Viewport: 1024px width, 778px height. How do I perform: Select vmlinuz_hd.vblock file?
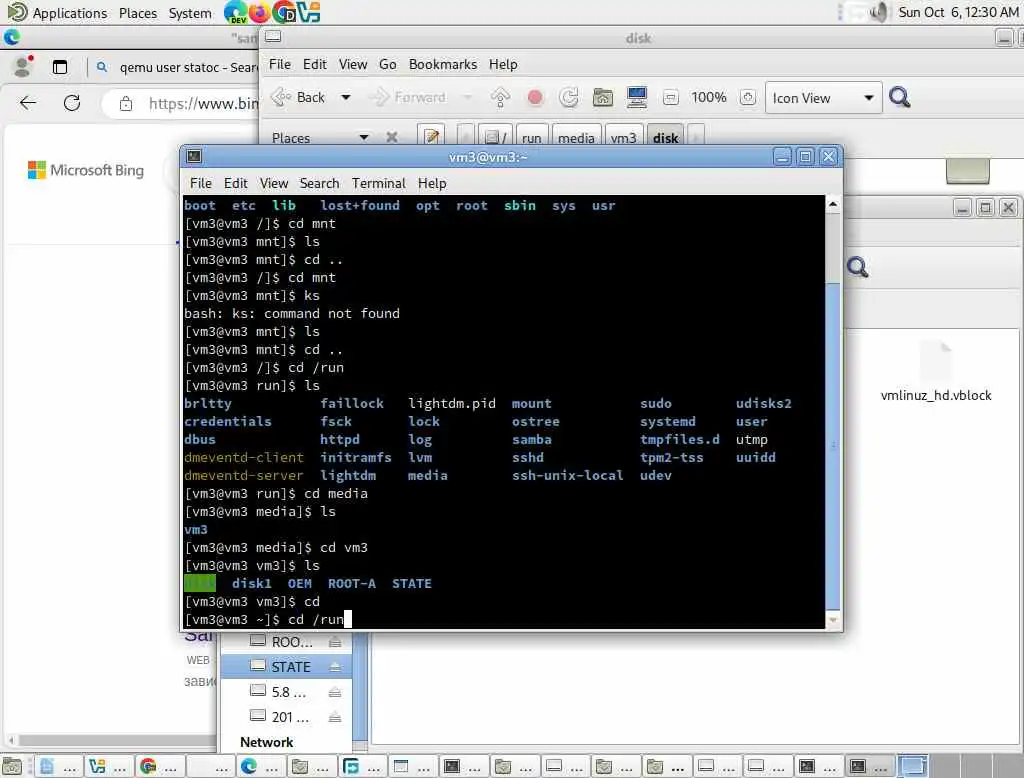(936, 370)
